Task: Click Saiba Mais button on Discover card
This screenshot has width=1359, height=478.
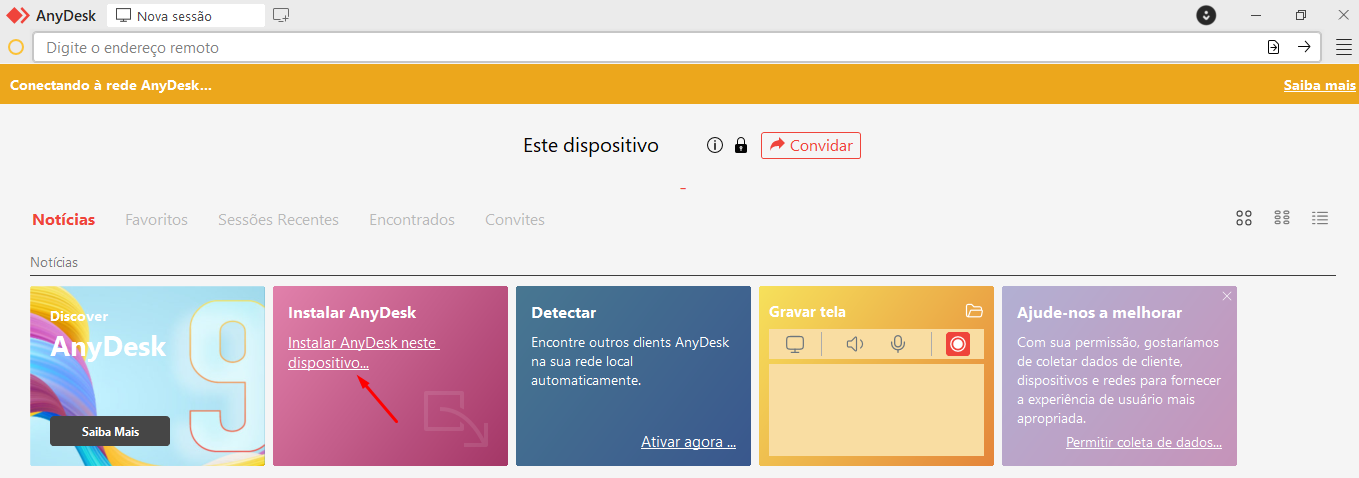Action: click(x=110, y=431)
